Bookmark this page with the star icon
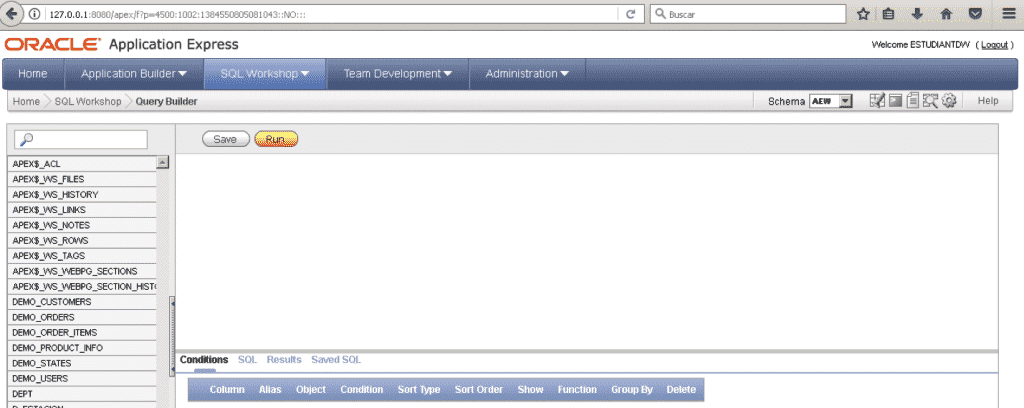This screenshot has width=1024, height=408. (x=863, y=14)
